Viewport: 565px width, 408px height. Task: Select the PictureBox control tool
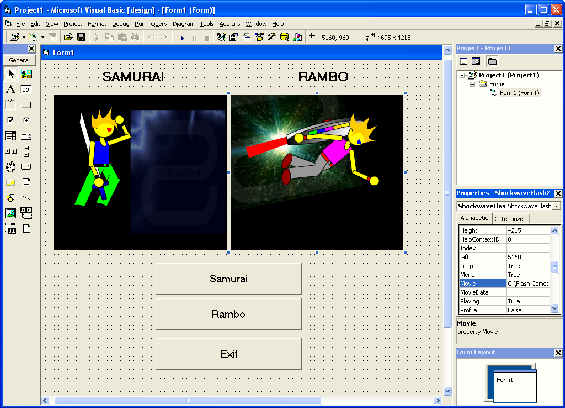pyautogui.click(x=26, y=74)
